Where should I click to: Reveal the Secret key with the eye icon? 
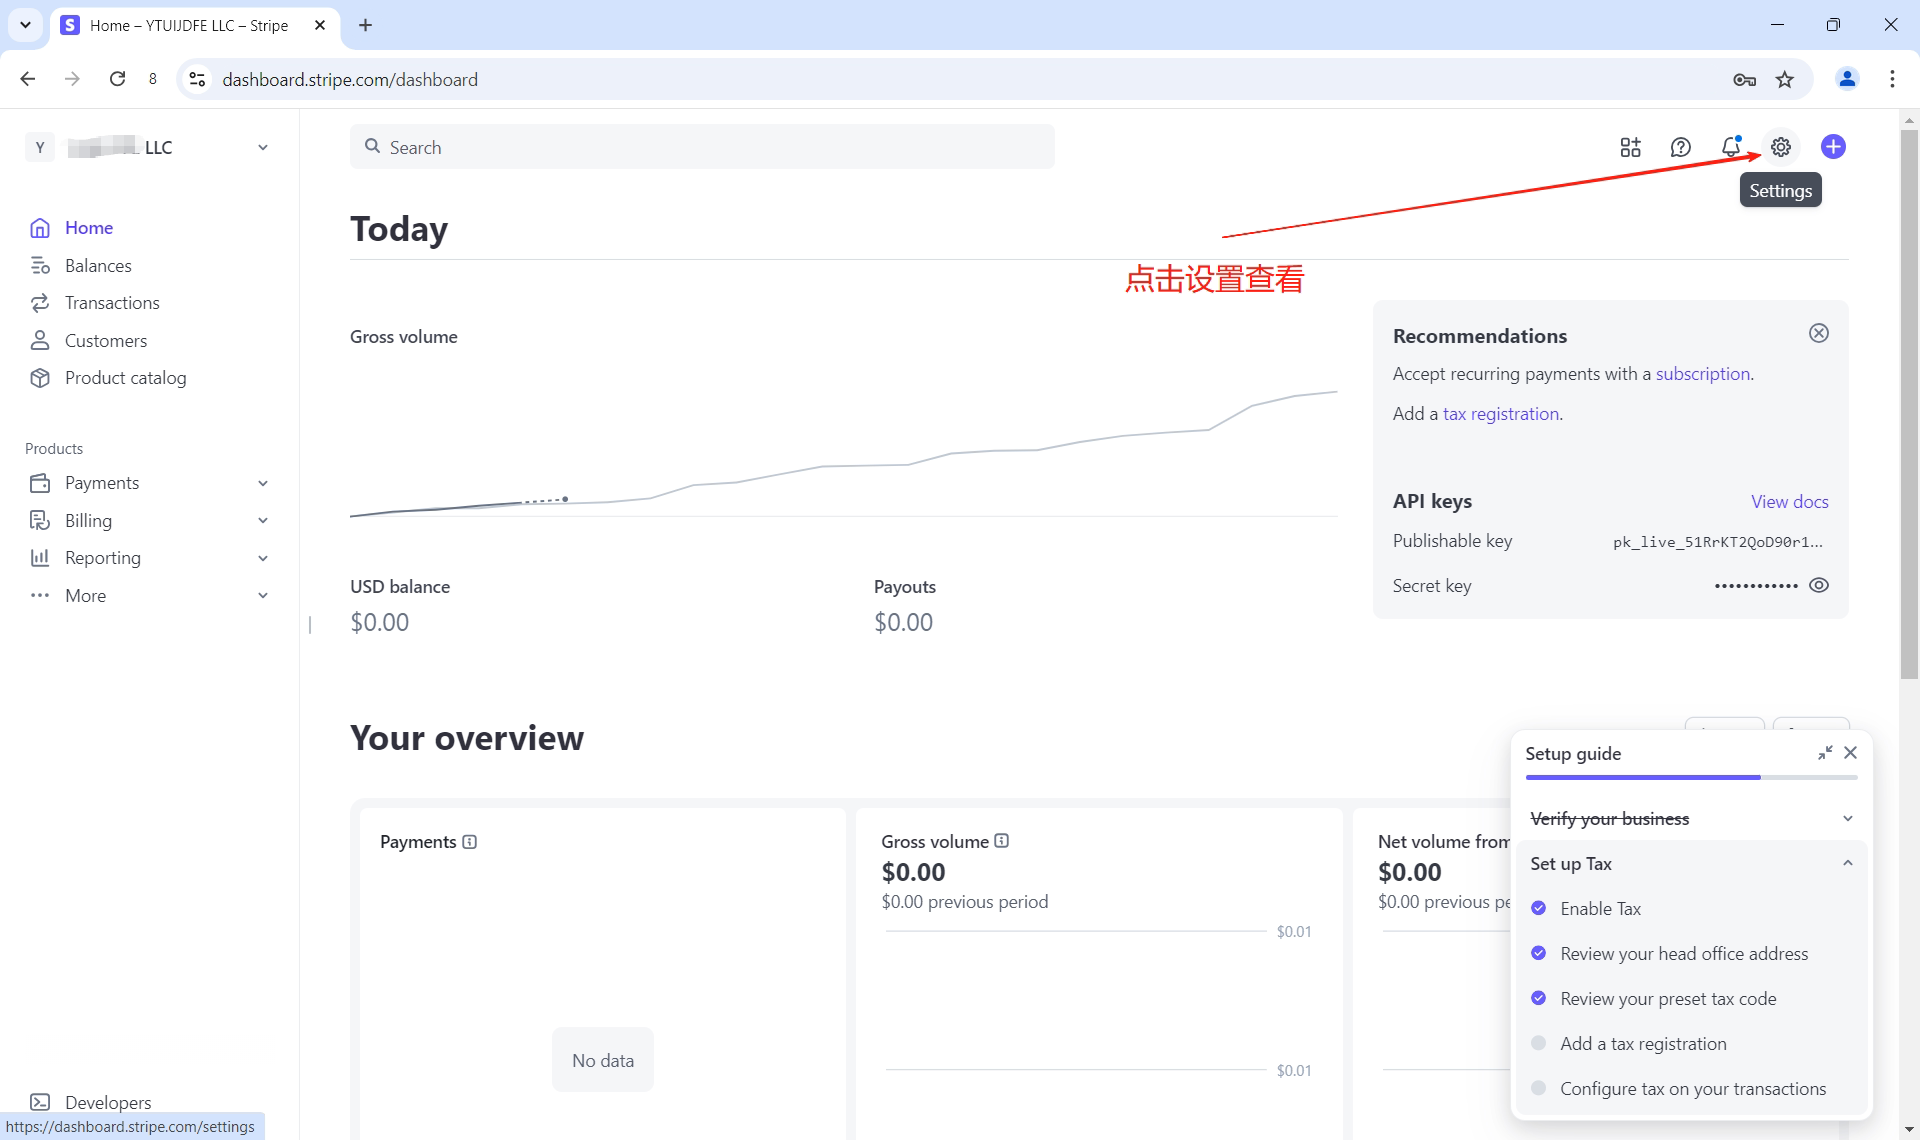[x=1819, y=585]
